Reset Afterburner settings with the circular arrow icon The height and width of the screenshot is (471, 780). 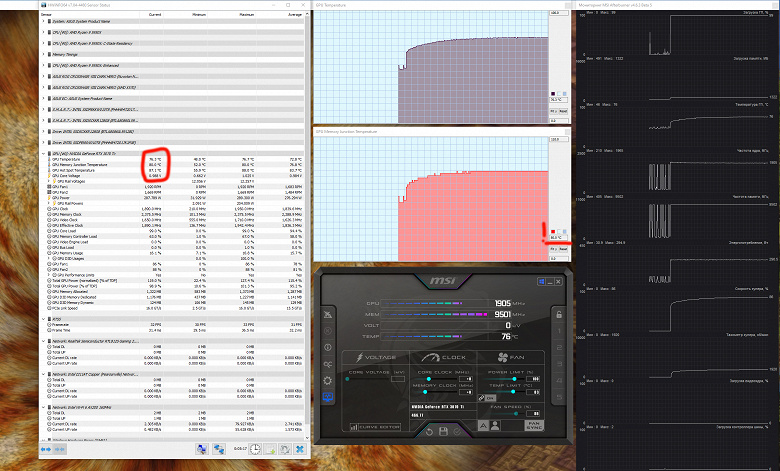pyautogui.click(x=429, y=431)
